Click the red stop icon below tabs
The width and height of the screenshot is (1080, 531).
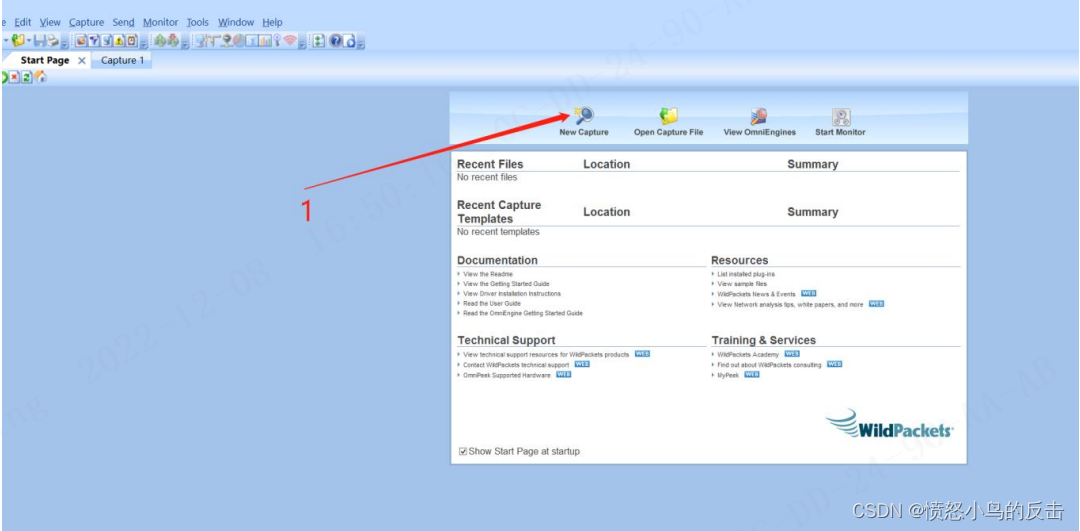[14, 77]
